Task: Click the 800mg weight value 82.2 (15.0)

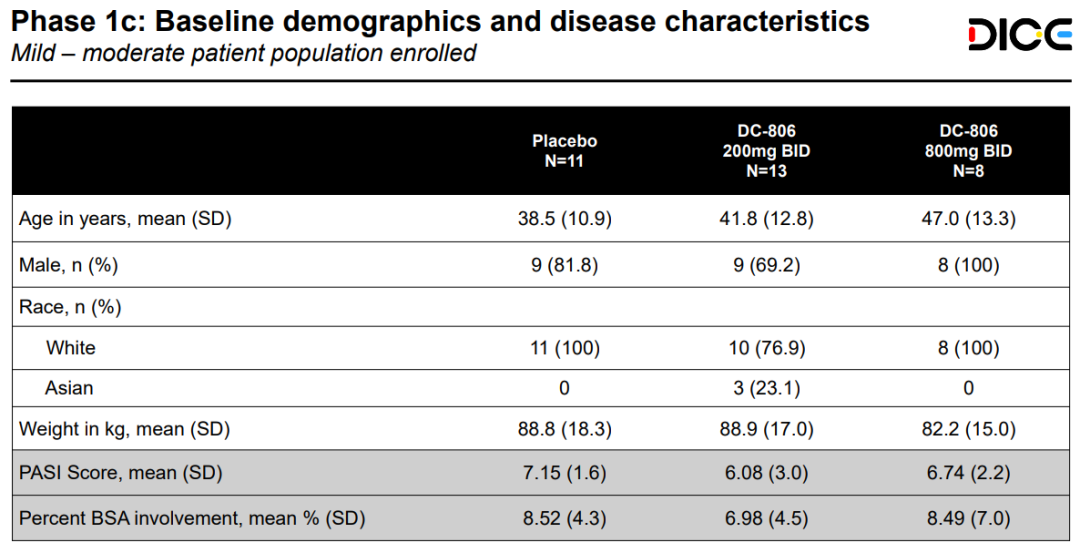Action: click(968, 429)
